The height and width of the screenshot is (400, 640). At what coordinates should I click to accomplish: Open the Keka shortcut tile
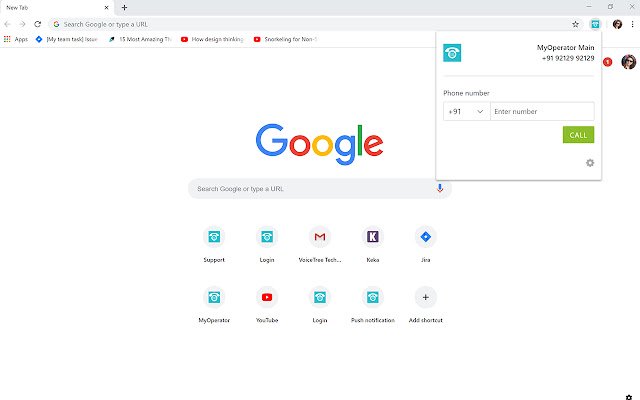click(x=373, y=244)
